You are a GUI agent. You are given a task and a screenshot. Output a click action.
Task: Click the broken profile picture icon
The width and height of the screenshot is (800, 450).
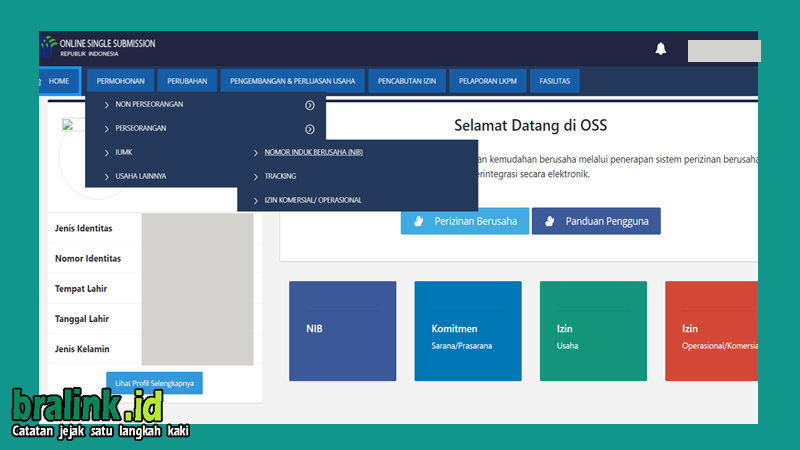(x=68, y=124)
